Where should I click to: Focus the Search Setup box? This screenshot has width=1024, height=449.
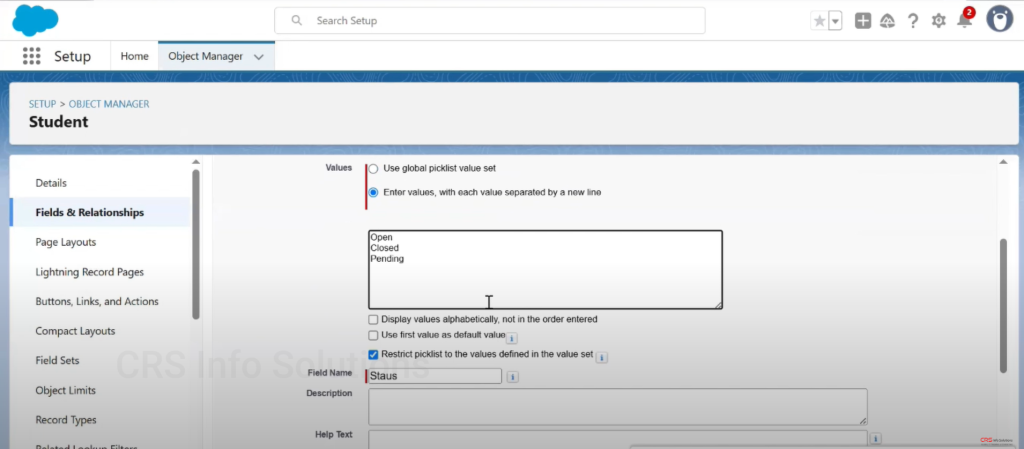click(490, 20)
